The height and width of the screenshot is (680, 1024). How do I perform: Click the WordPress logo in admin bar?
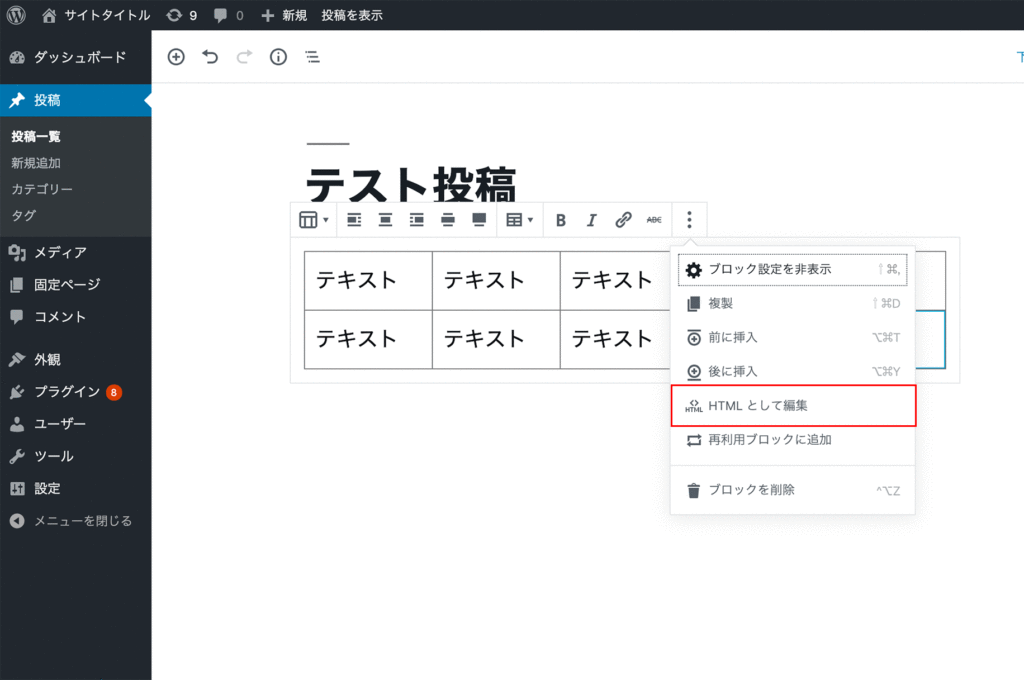point(16,15)
